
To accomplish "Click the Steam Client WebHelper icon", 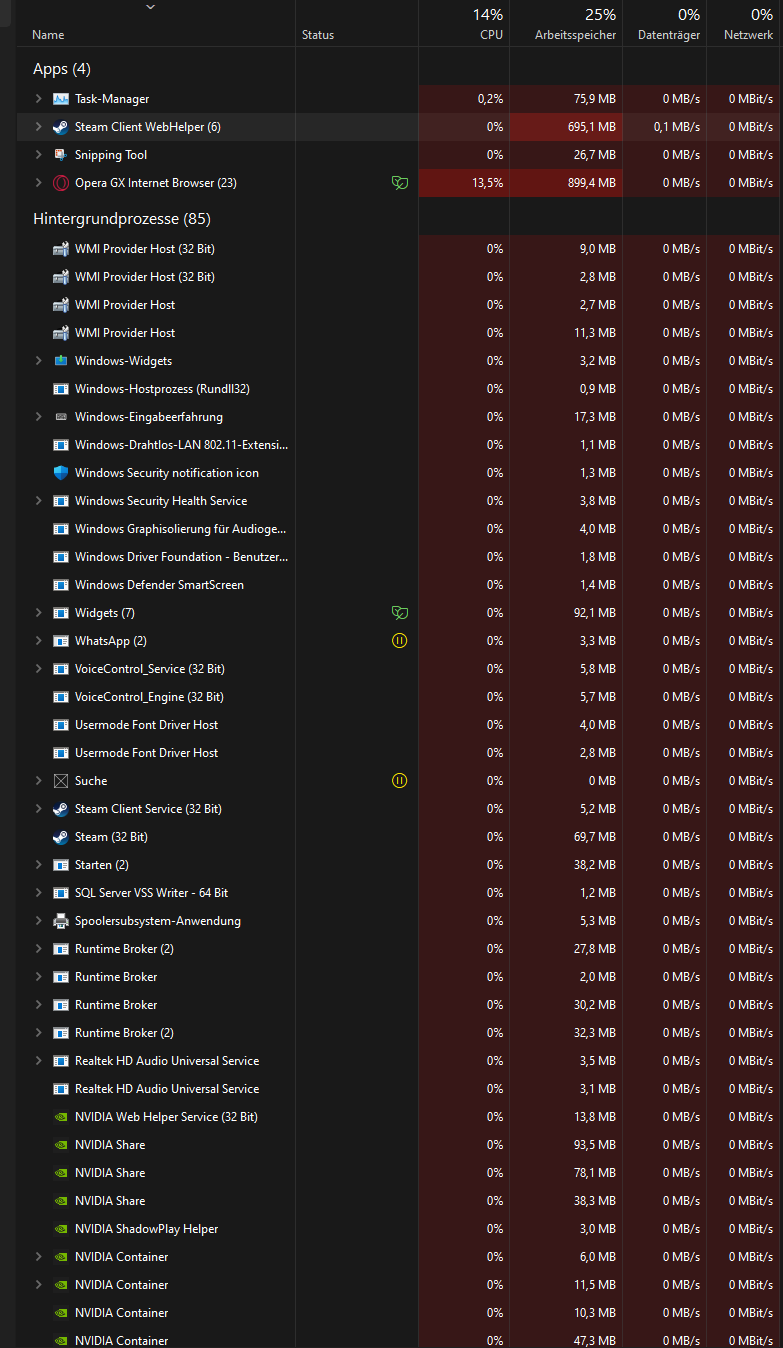I will click(x=60, y=127).
